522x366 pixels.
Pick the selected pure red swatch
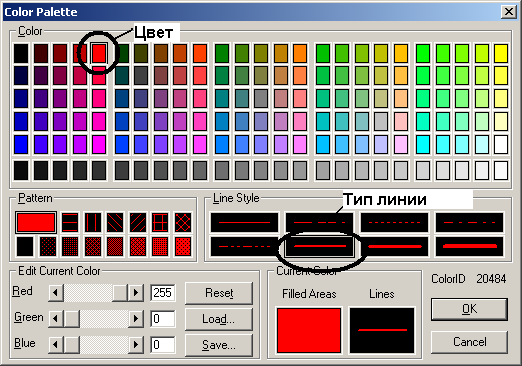click(x=99, y=53)
